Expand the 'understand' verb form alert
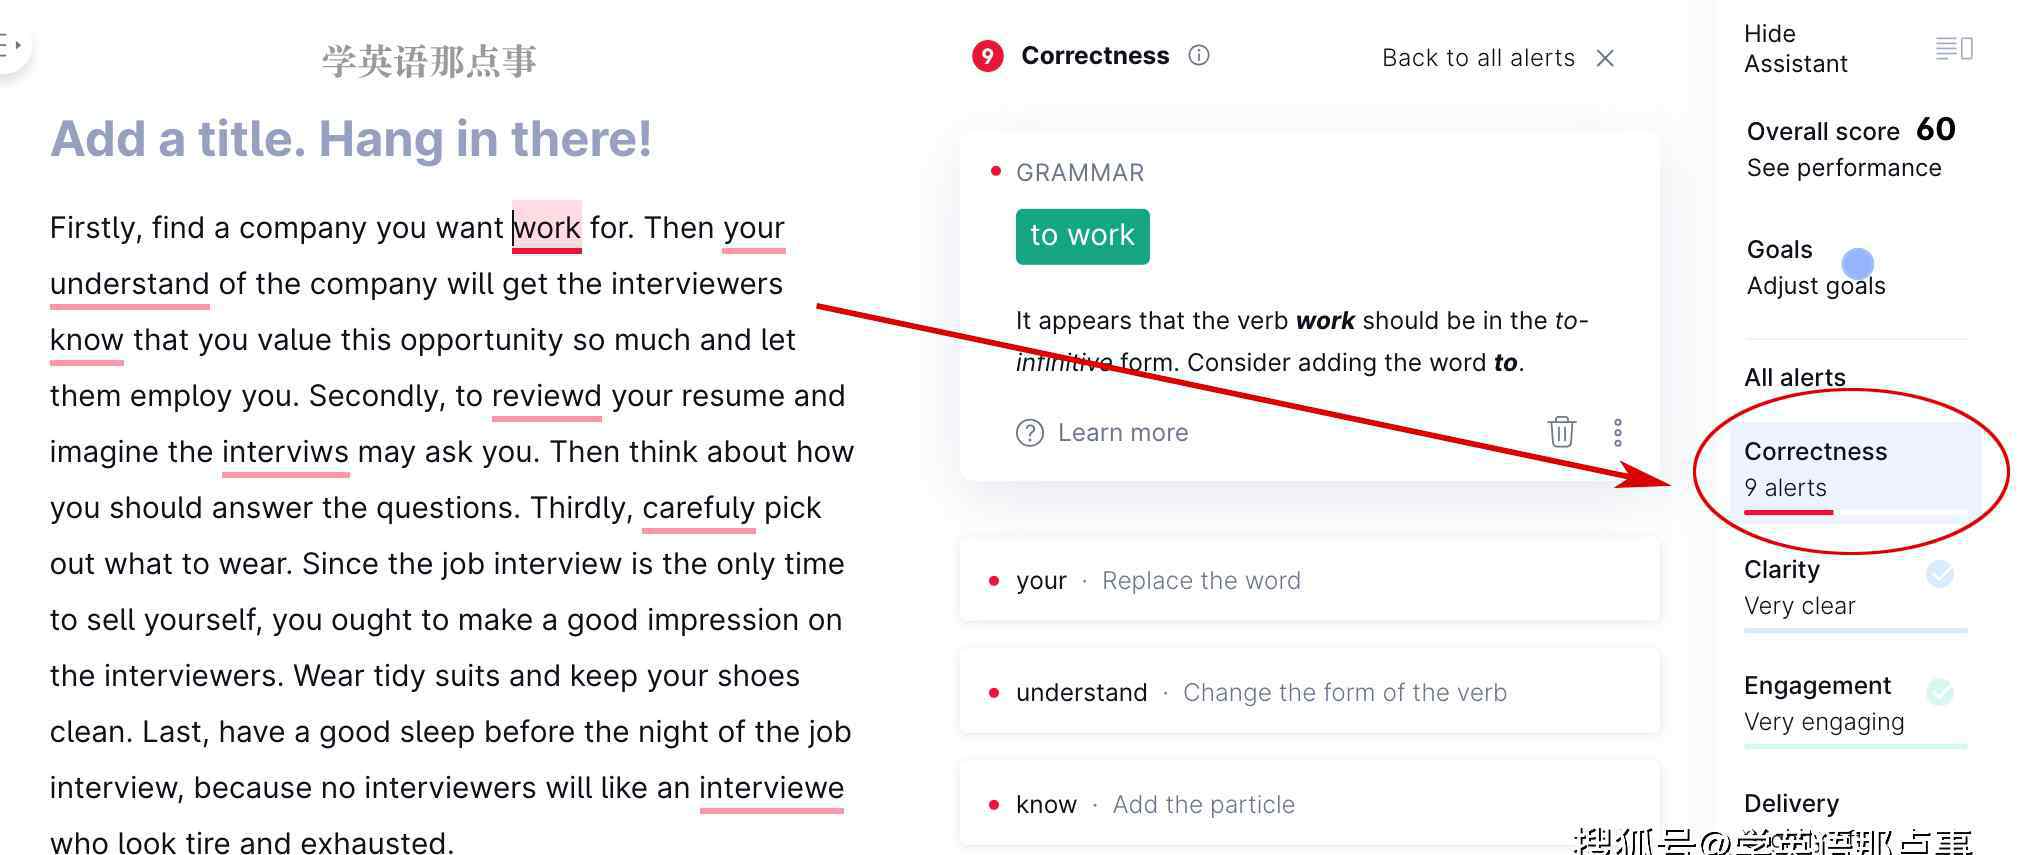Viewport: 2024px width, 855px height. click(x=1308, y=692)
